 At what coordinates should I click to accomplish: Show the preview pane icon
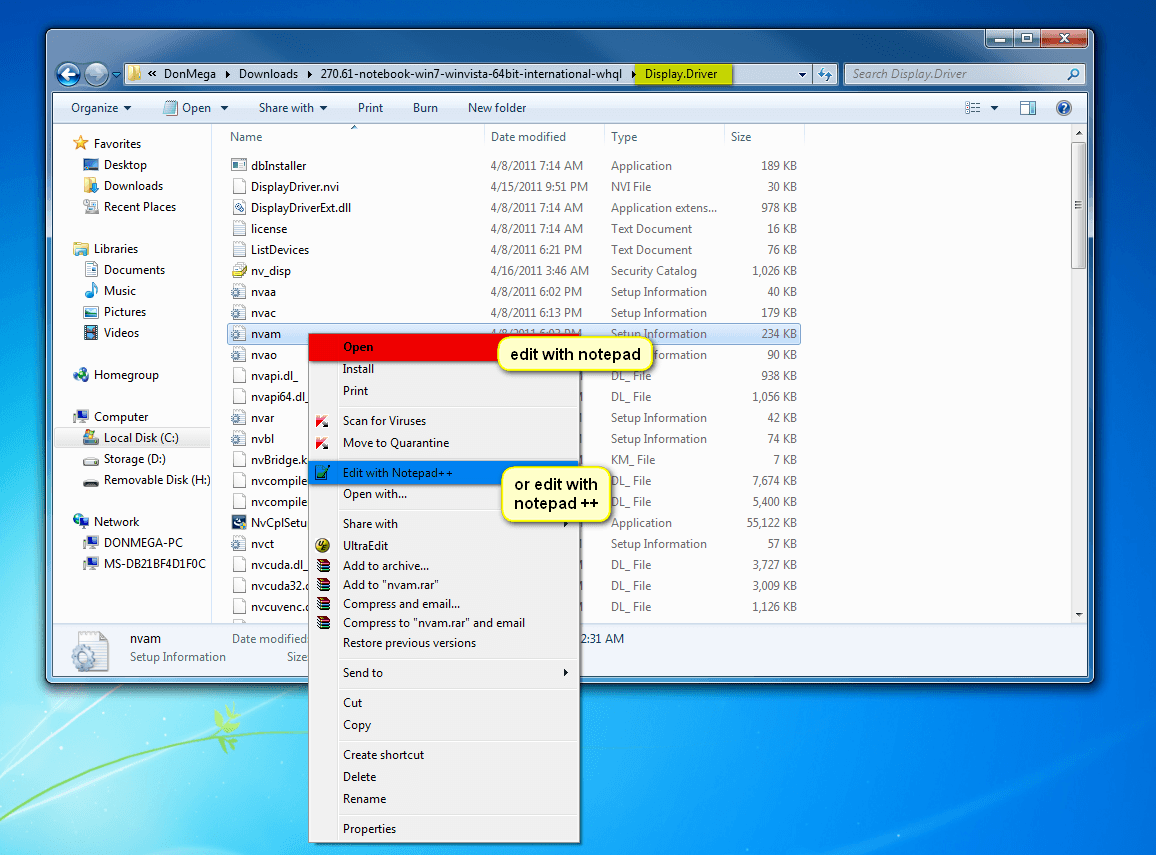pos(1027,108)
